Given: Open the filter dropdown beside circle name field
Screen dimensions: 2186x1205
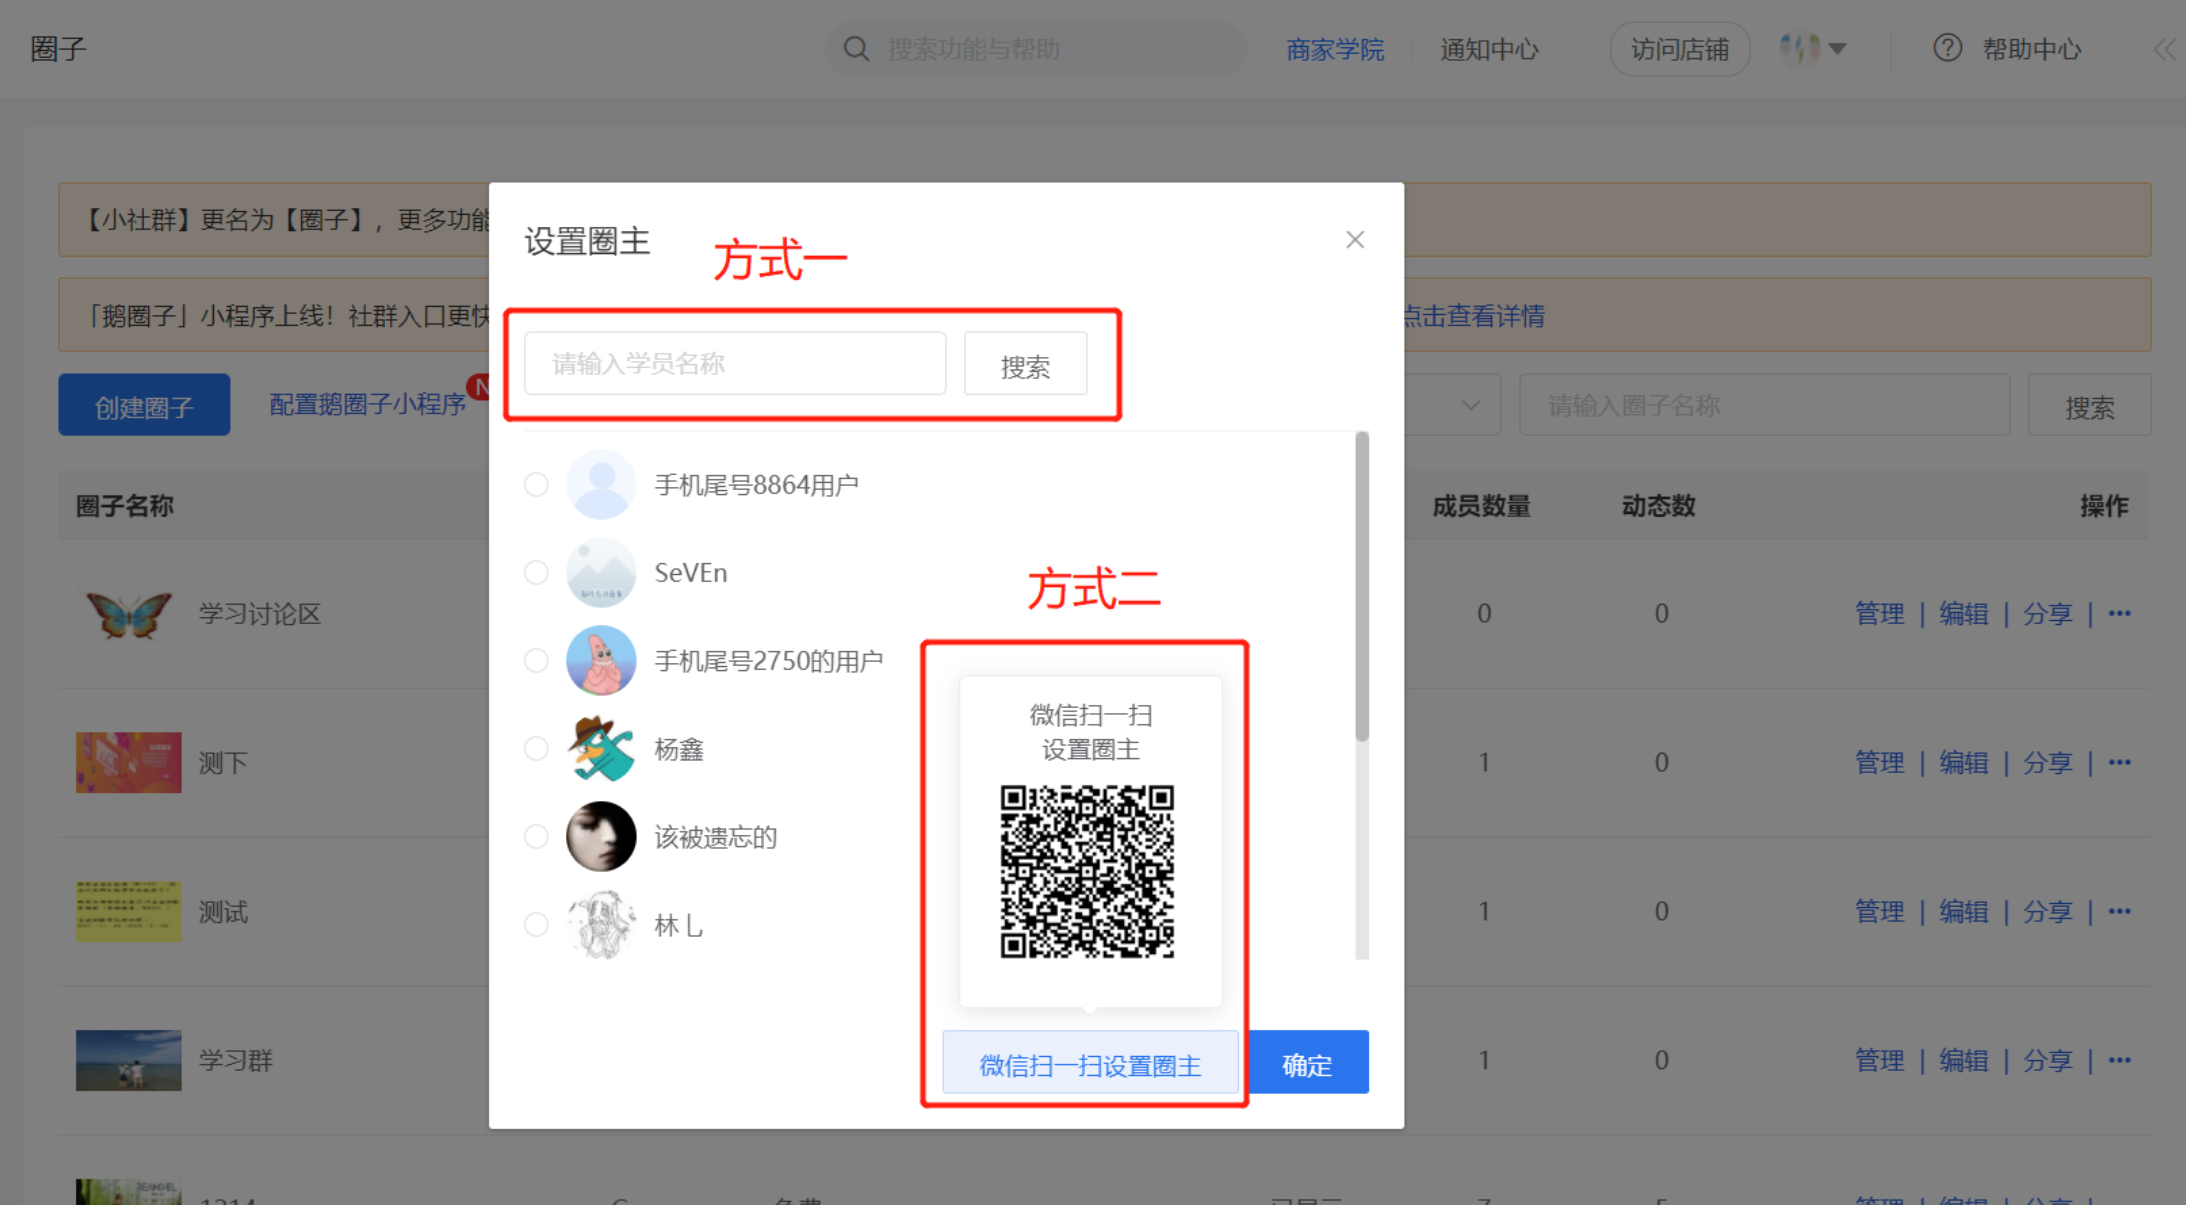Looking at the screenshot, I should (x=1470, y=405).
